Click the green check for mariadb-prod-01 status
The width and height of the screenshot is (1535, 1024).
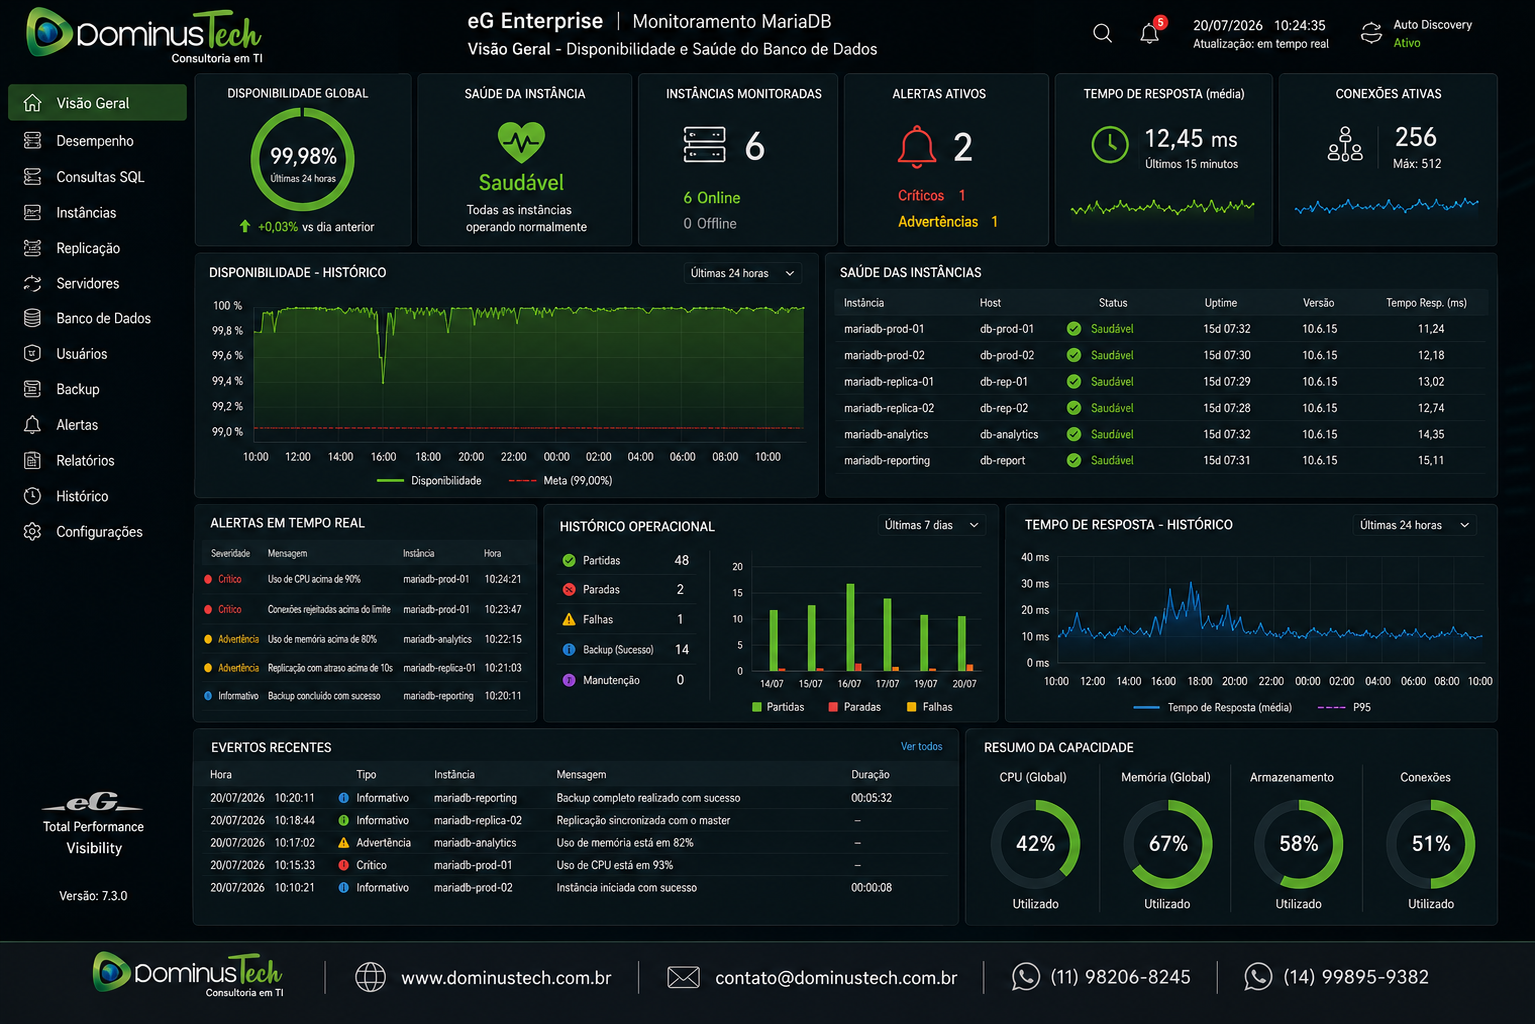1074,329
